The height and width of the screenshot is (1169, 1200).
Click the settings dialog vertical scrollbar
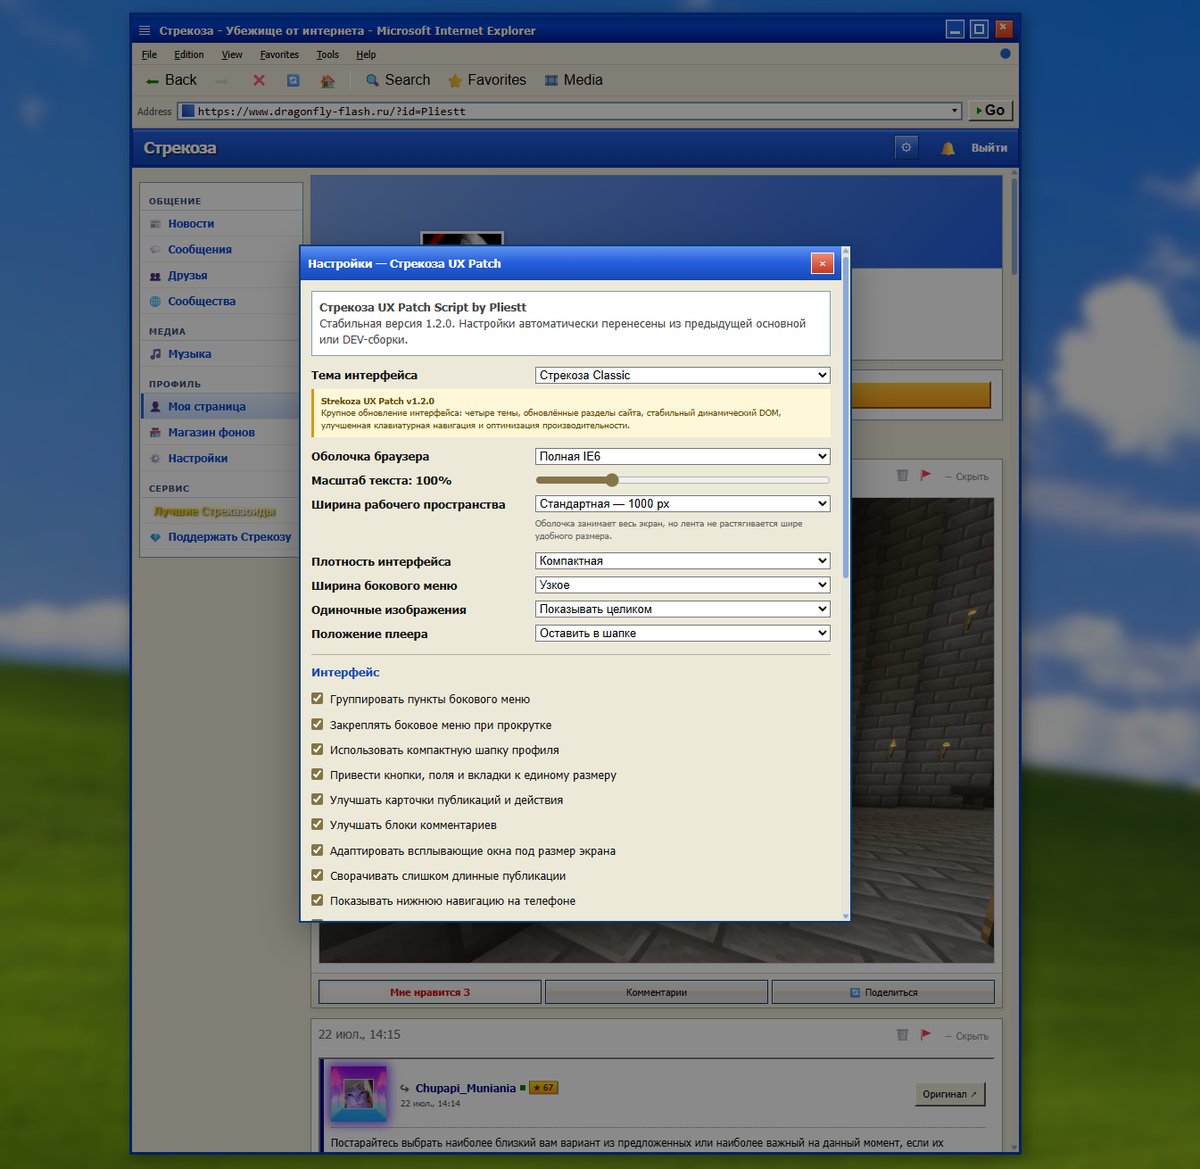click(x=846, y=417)
